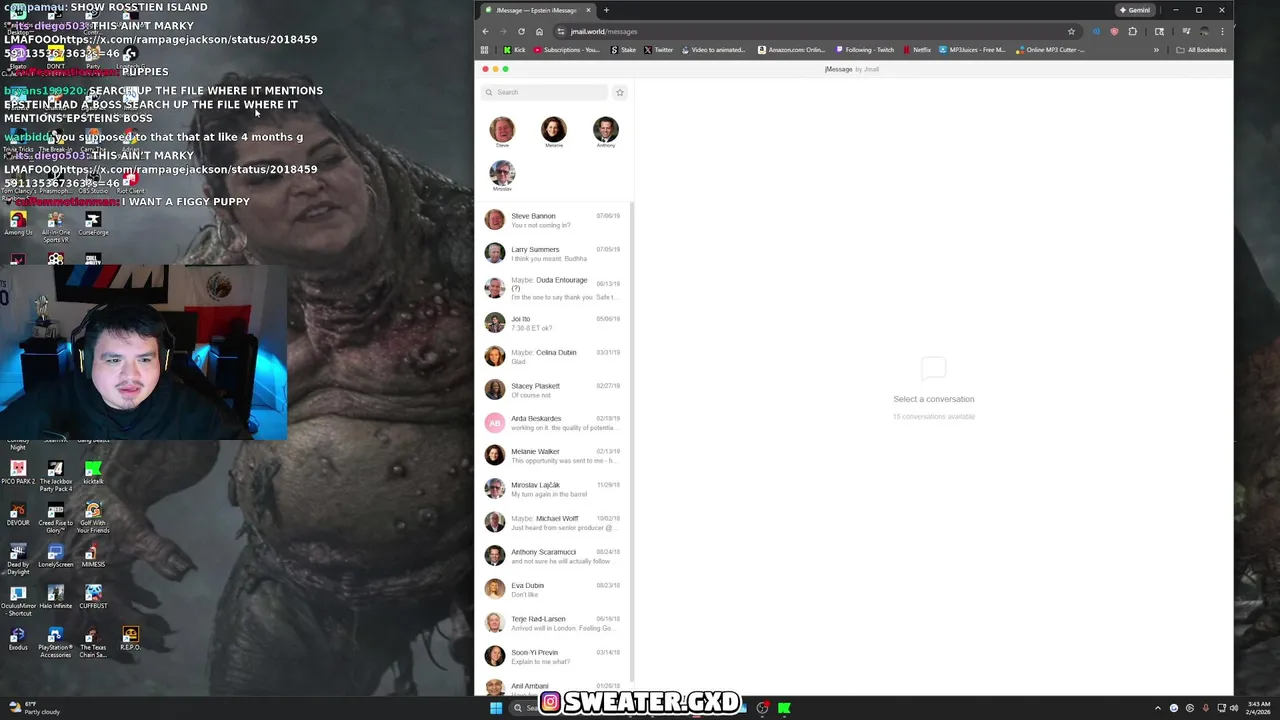Click the green zoom dot in jMessage

[505, 69]
